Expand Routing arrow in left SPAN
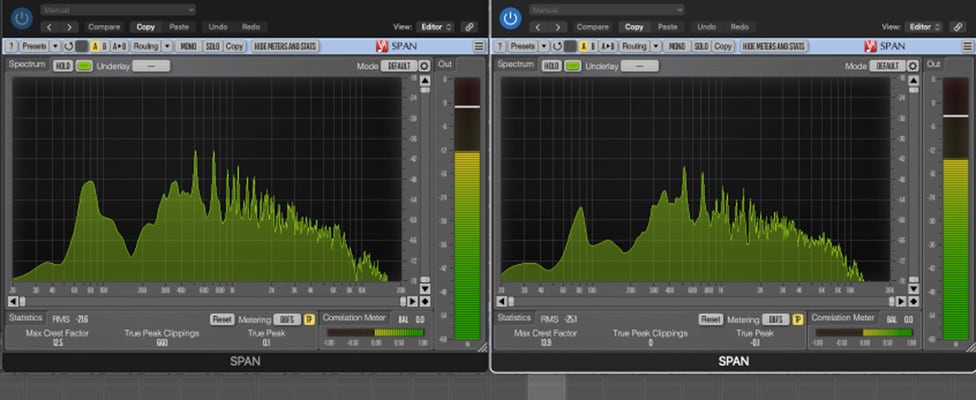Image resolution: width=976 pixels, height=400 pixels. coord(167,47)
